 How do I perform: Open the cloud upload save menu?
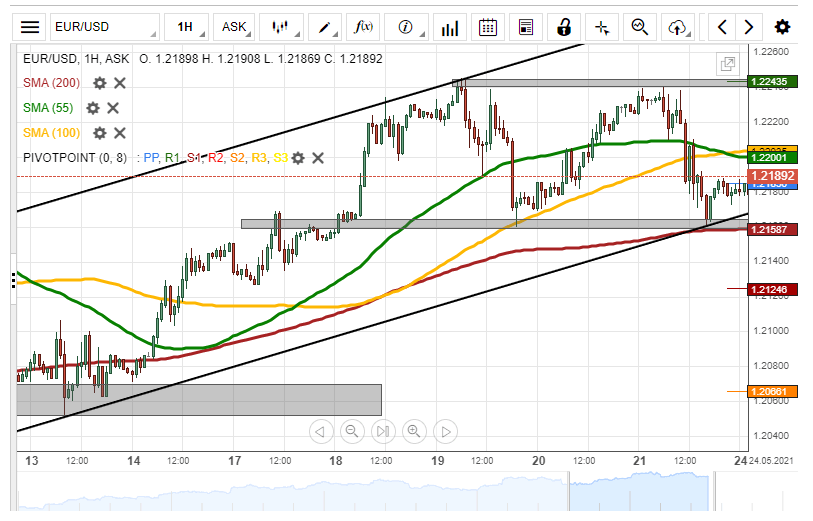click(678, 27)
